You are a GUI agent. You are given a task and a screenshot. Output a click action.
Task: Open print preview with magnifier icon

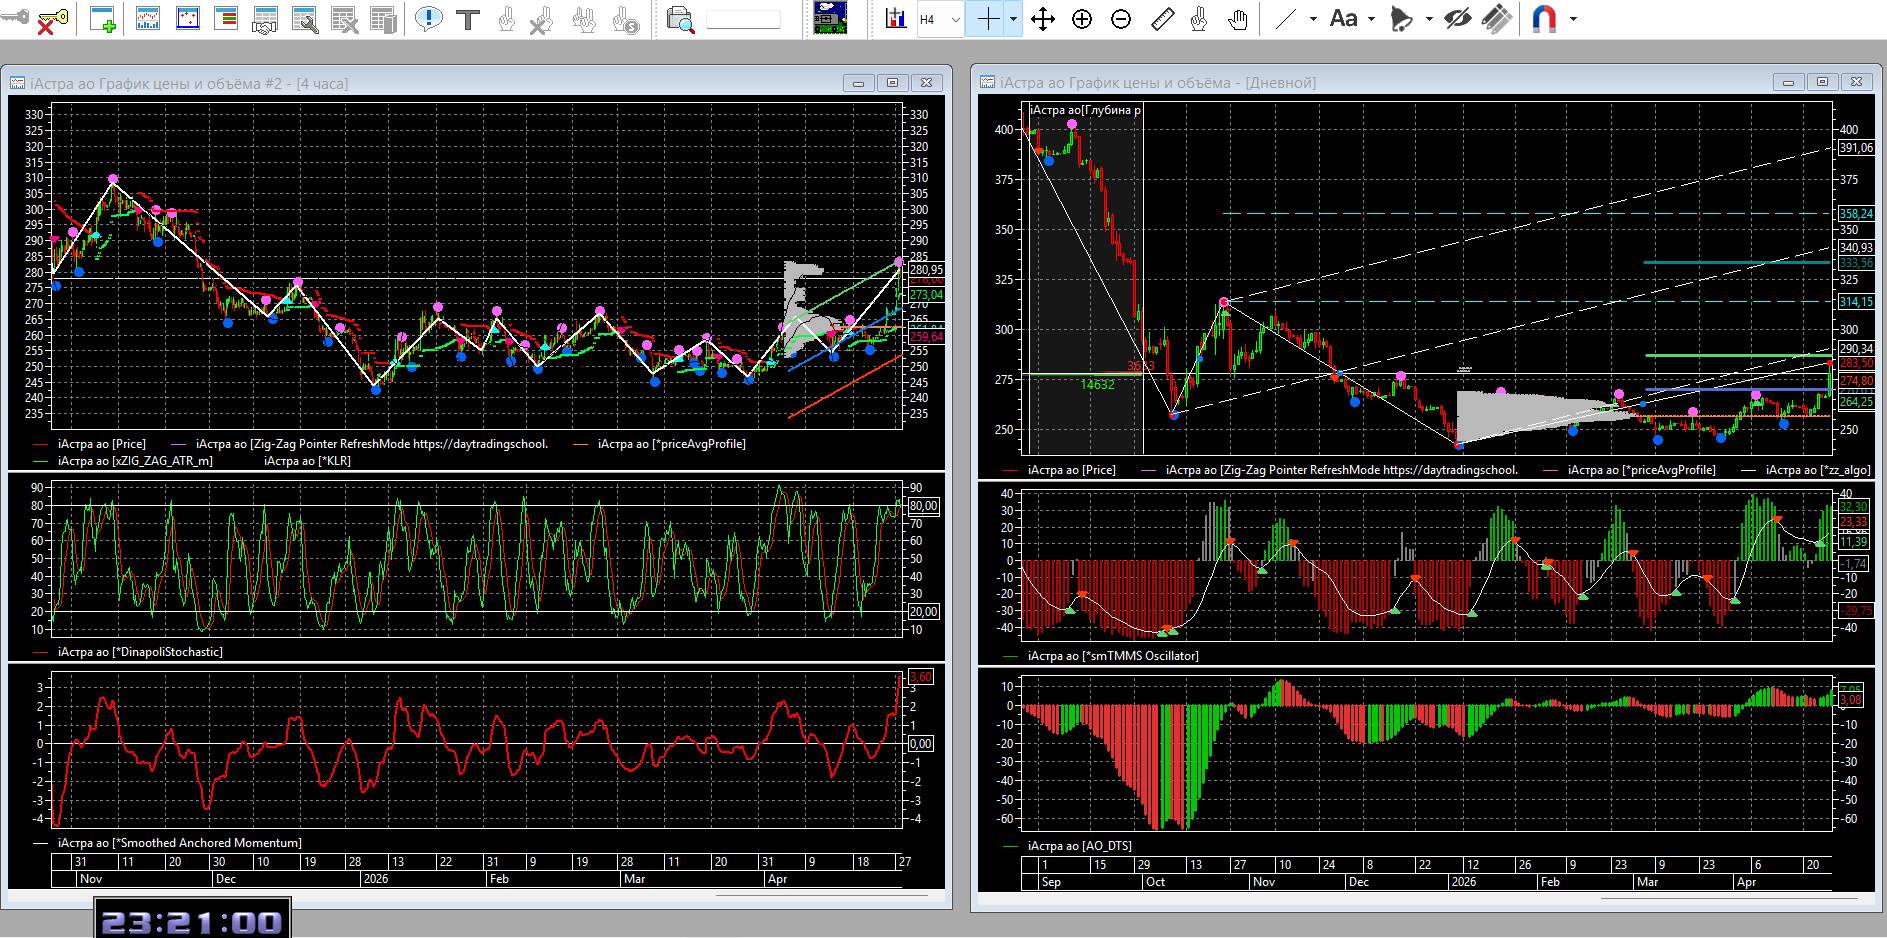[x=680, y=19]
